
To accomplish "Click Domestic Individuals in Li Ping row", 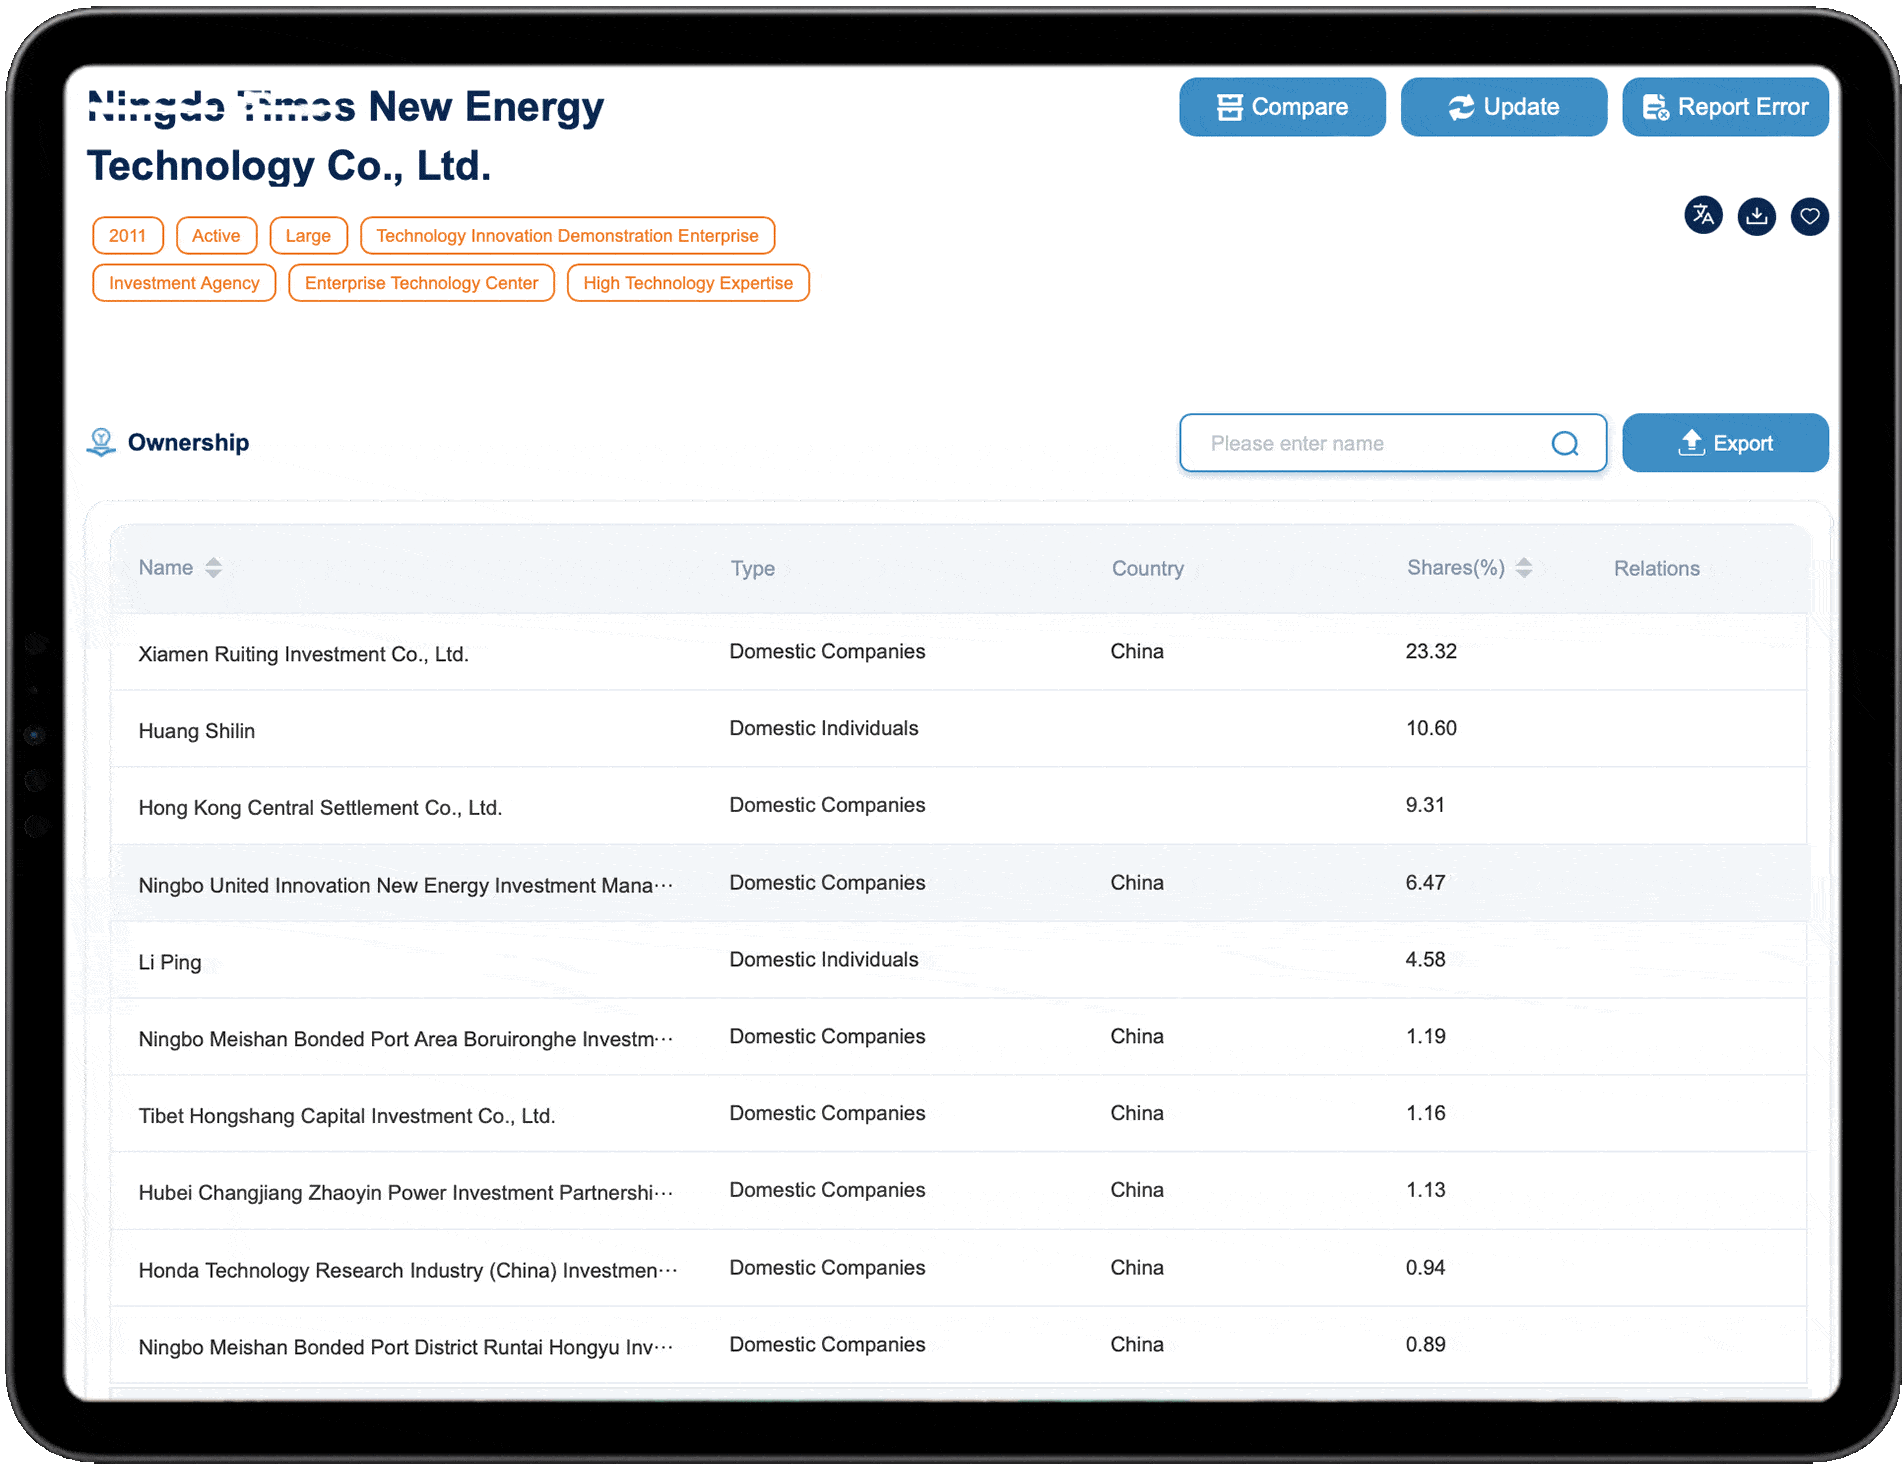I will click(x=823, y=959).
